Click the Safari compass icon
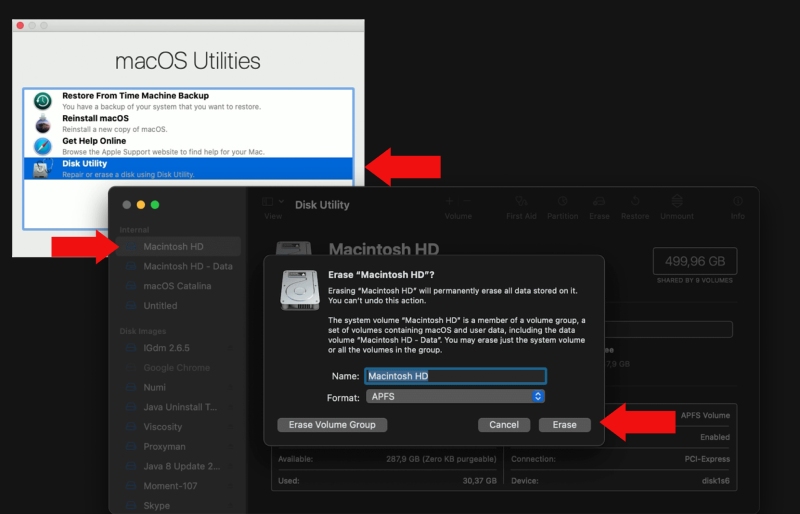 [x=43, y=146]
